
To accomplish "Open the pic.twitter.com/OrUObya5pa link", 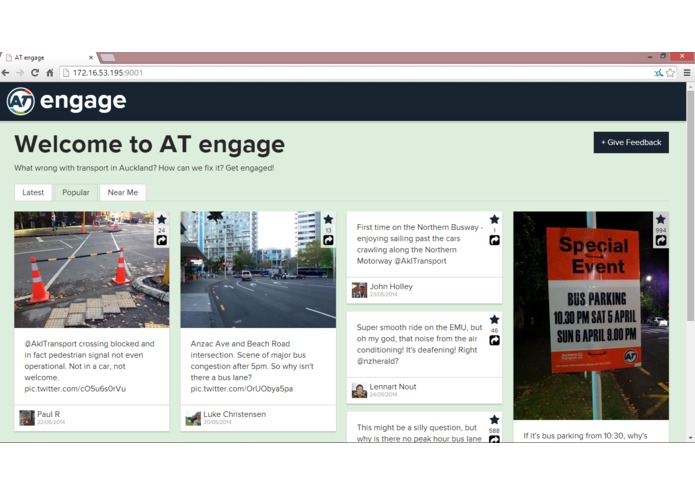I will (242, 389).
